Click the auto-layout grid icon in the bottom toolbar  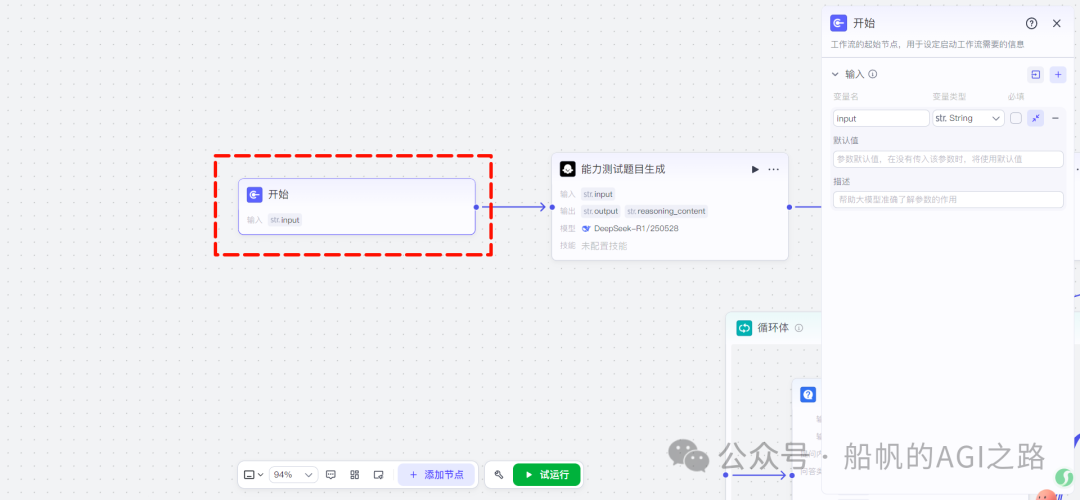coord(355,475)
